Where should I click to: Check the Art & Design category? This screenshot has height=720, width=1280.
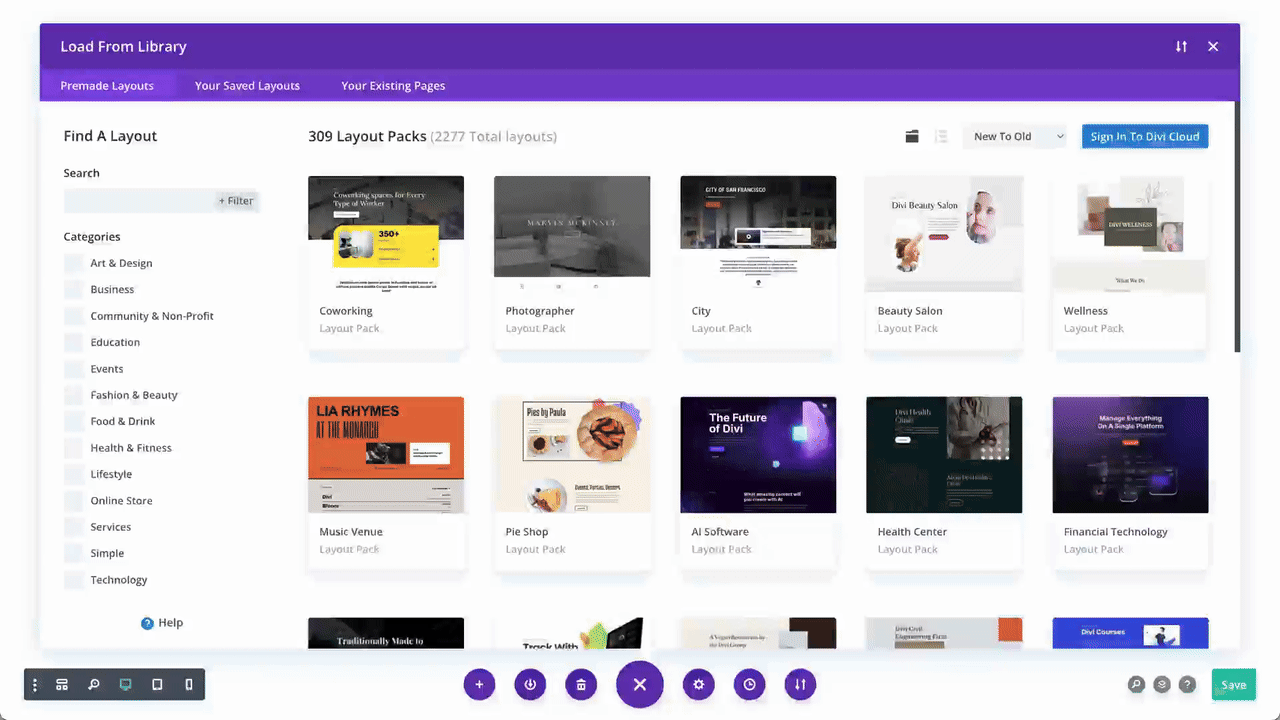point(74,263)
